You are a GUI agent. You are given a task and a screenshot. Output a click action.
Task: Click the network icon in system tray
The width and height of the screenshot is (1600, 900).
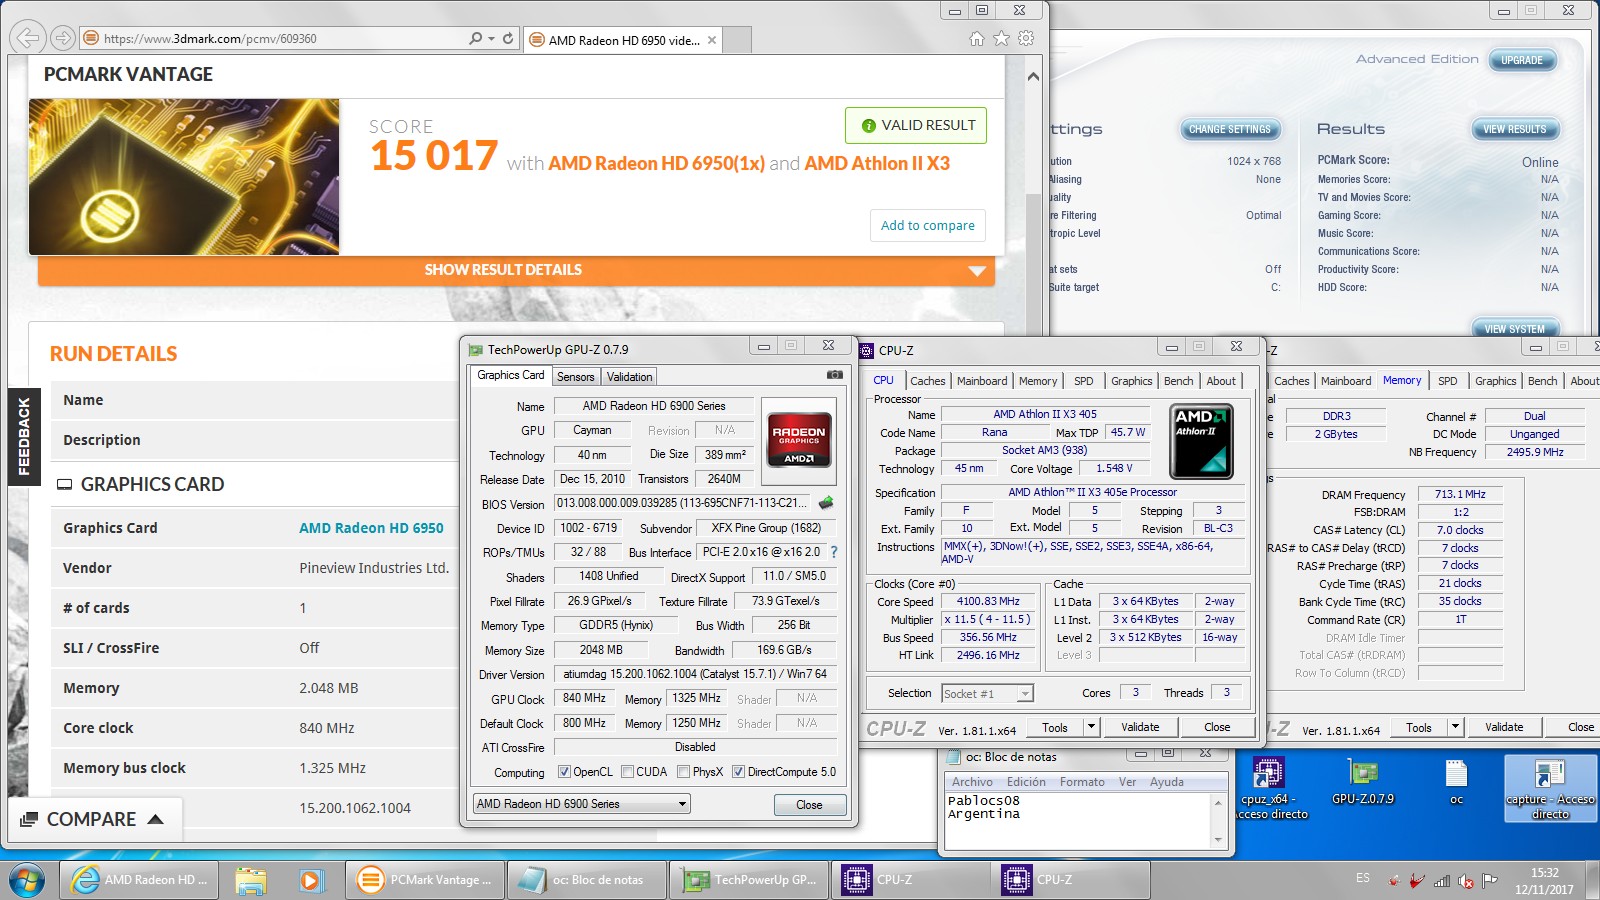1441,881
